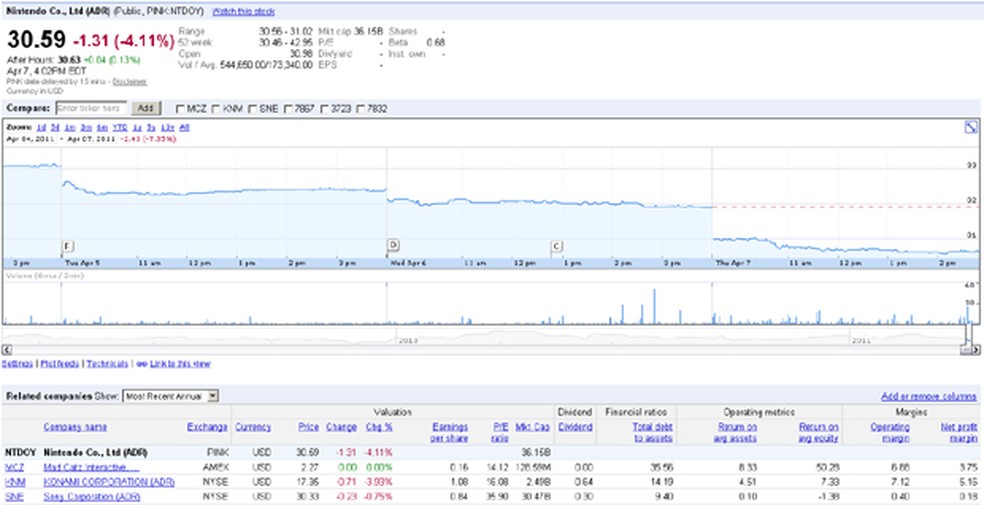
Task: Check the SNE compare checkbox
Action: (x=253, y=109)
